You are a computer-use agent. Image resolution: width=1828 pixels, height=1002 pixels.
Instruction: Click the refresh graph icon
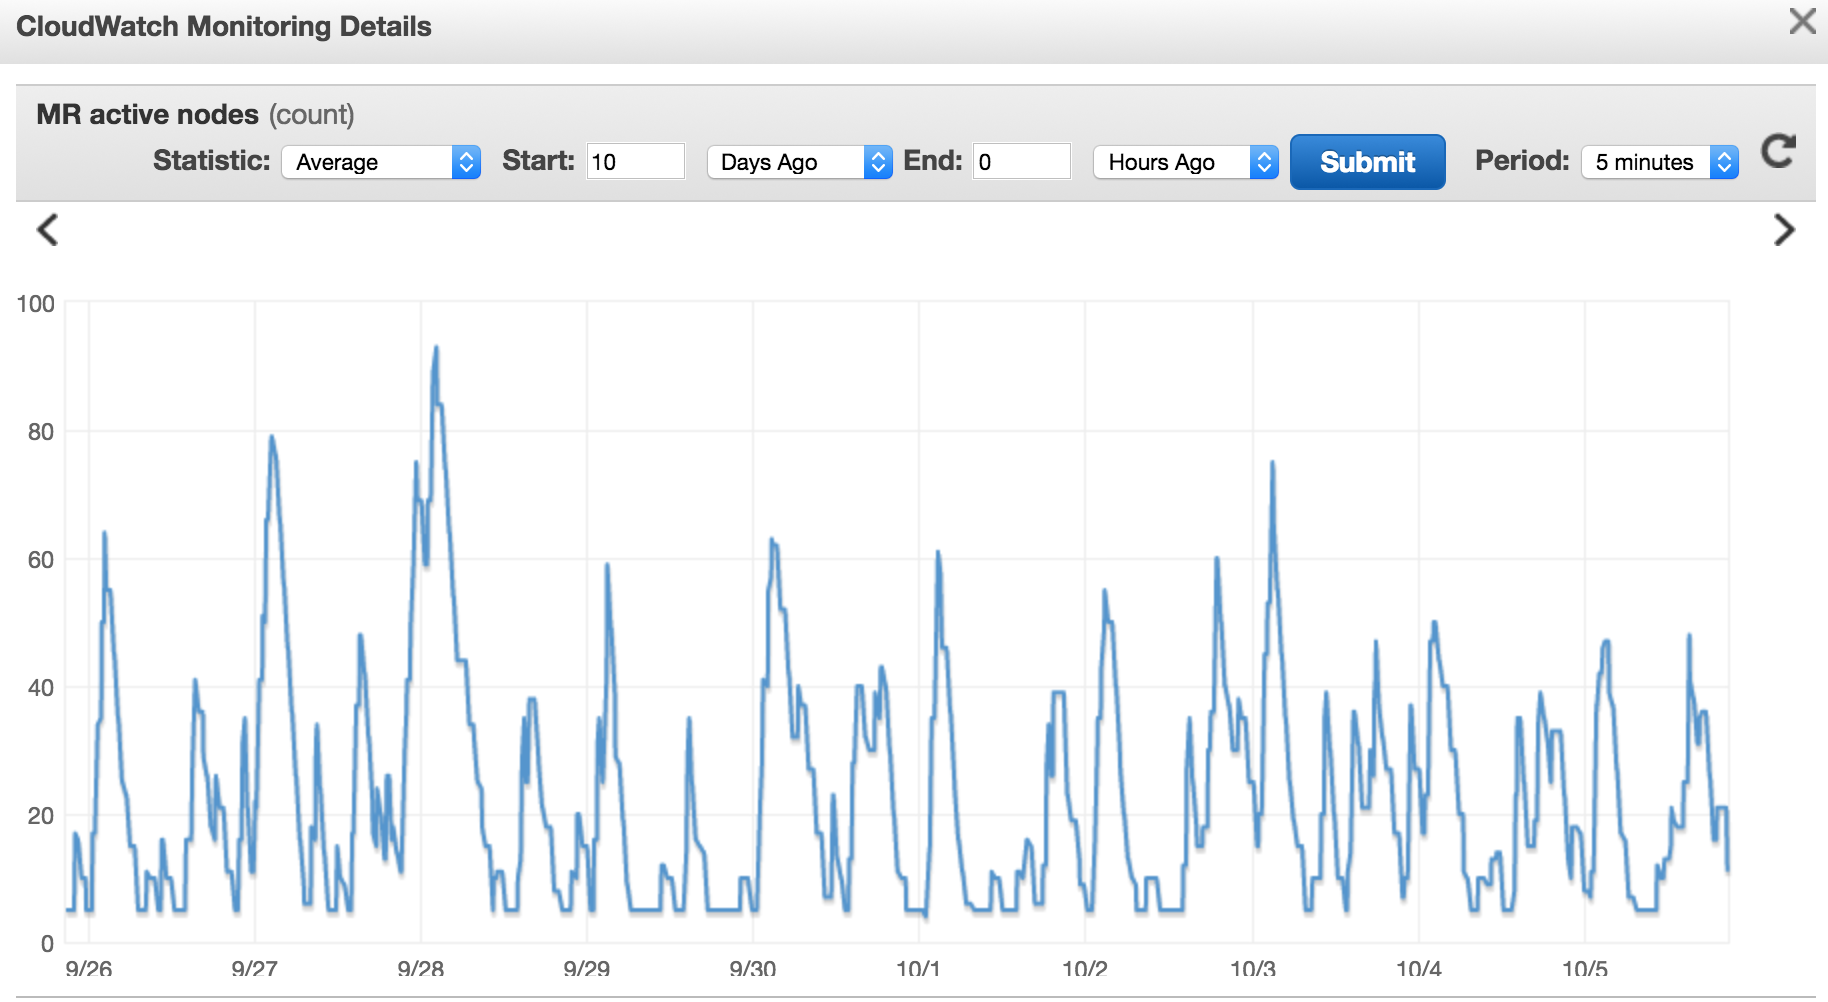click(1778, 152)
